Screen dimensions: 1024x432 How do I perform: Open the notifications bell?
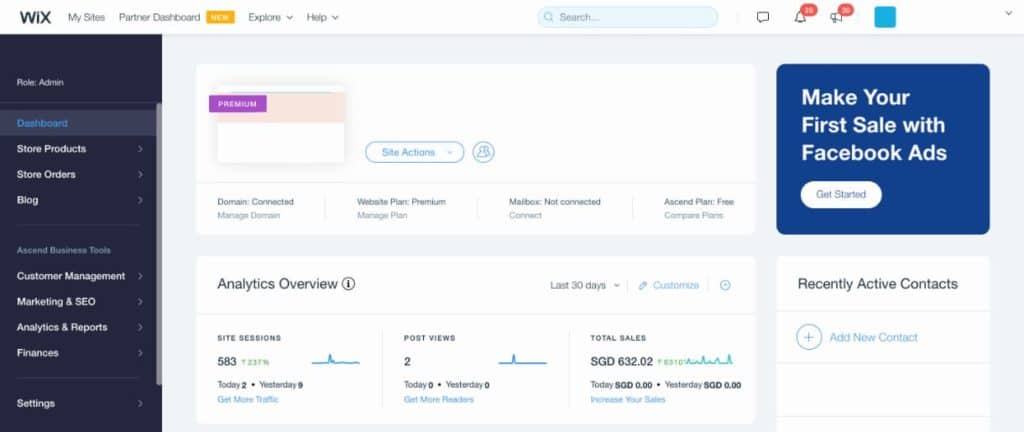click(x=800, y=18)
